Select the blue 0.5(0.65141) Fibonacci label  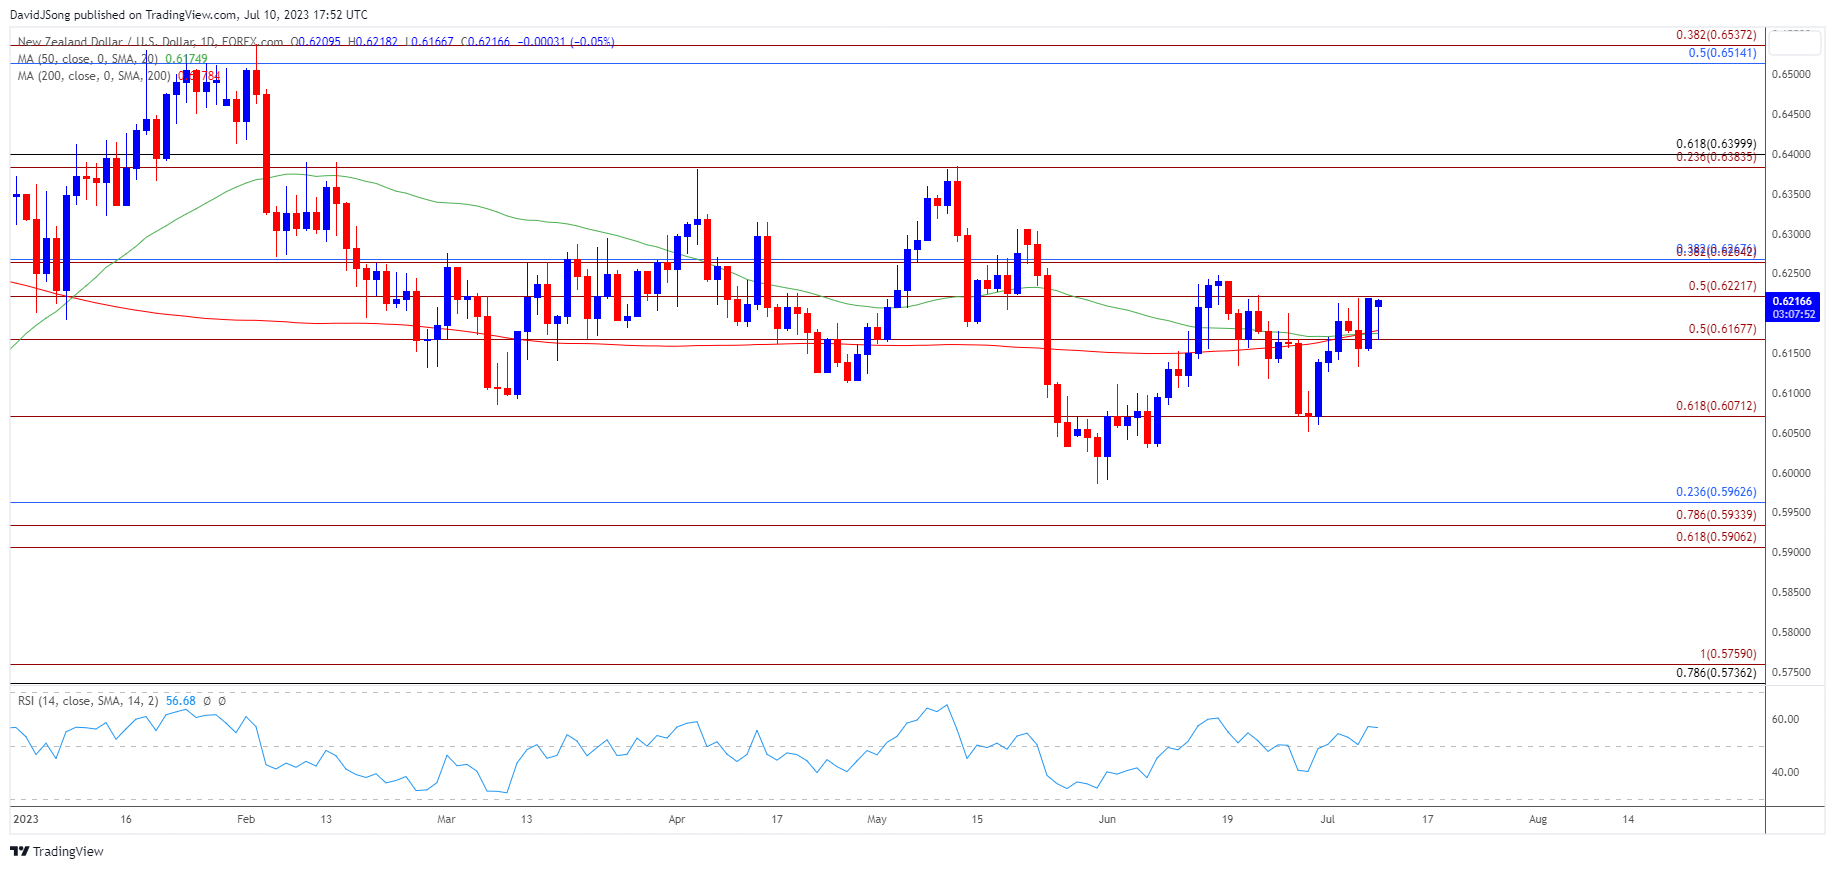(1721, 53)
